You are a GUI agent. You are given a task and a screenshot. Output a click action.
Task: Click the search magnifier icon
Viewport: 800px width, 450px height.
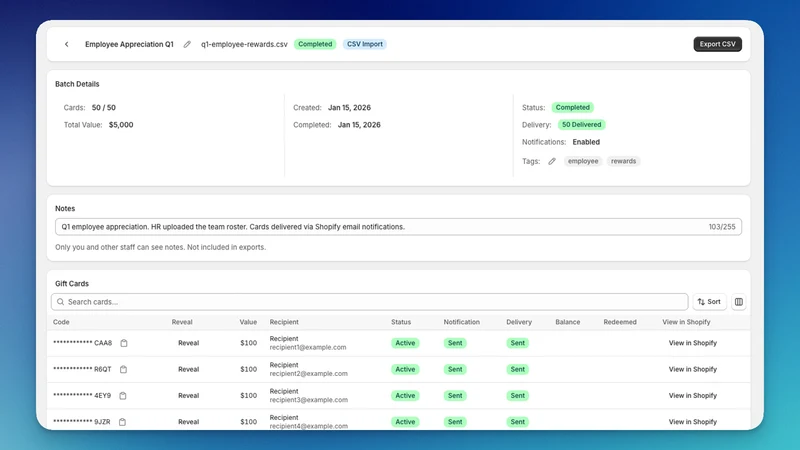pyautogui.click(x=61, y=302)
